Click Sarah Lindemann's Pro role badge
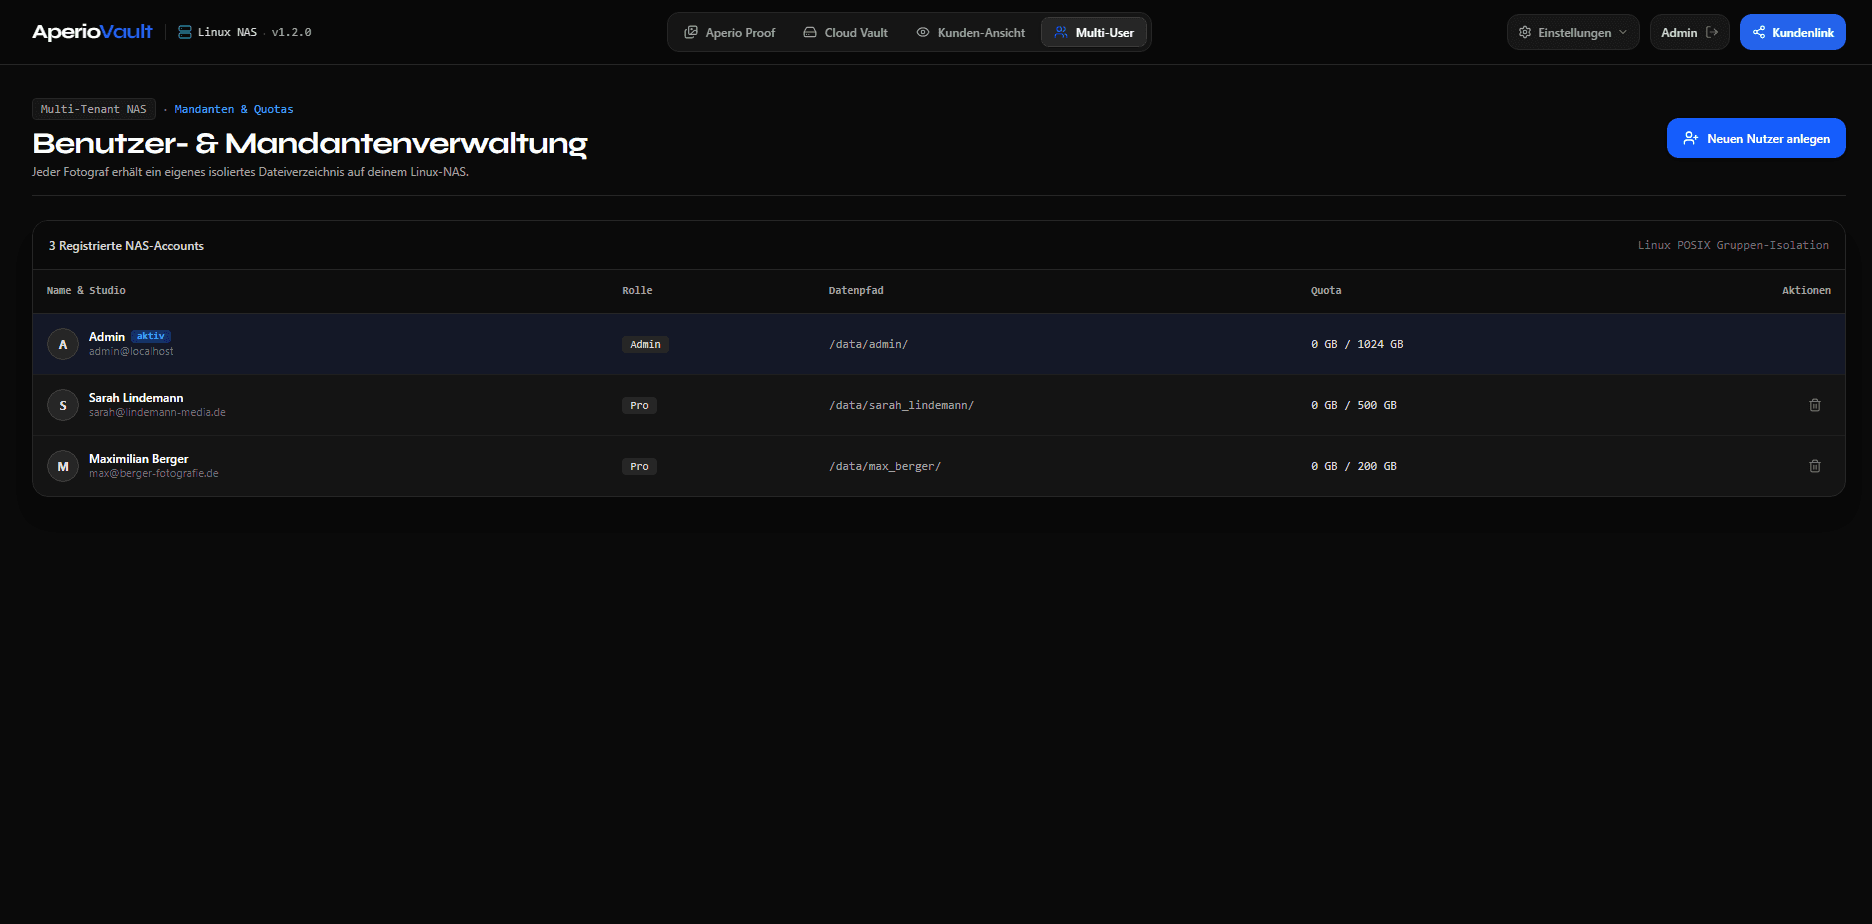1872x924 pixels. 639,405
